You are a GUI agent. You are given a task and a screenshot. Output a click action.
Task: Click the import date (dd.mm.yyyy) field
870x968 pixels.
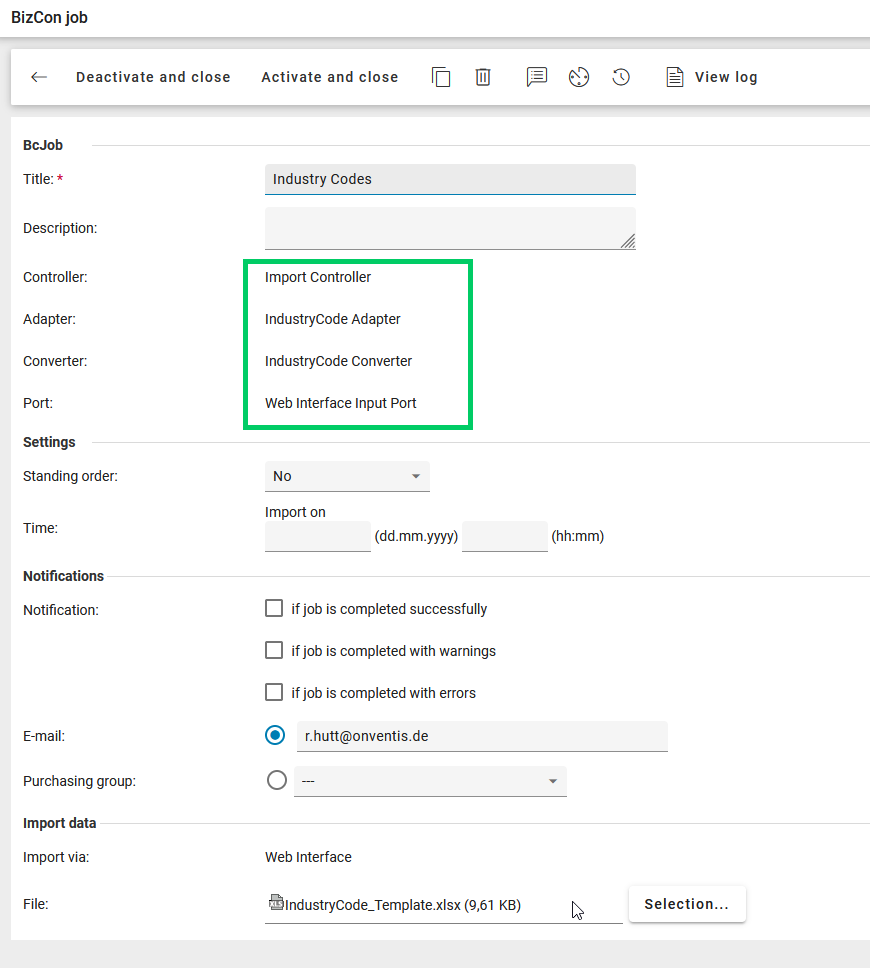click(x=317, y=536)
